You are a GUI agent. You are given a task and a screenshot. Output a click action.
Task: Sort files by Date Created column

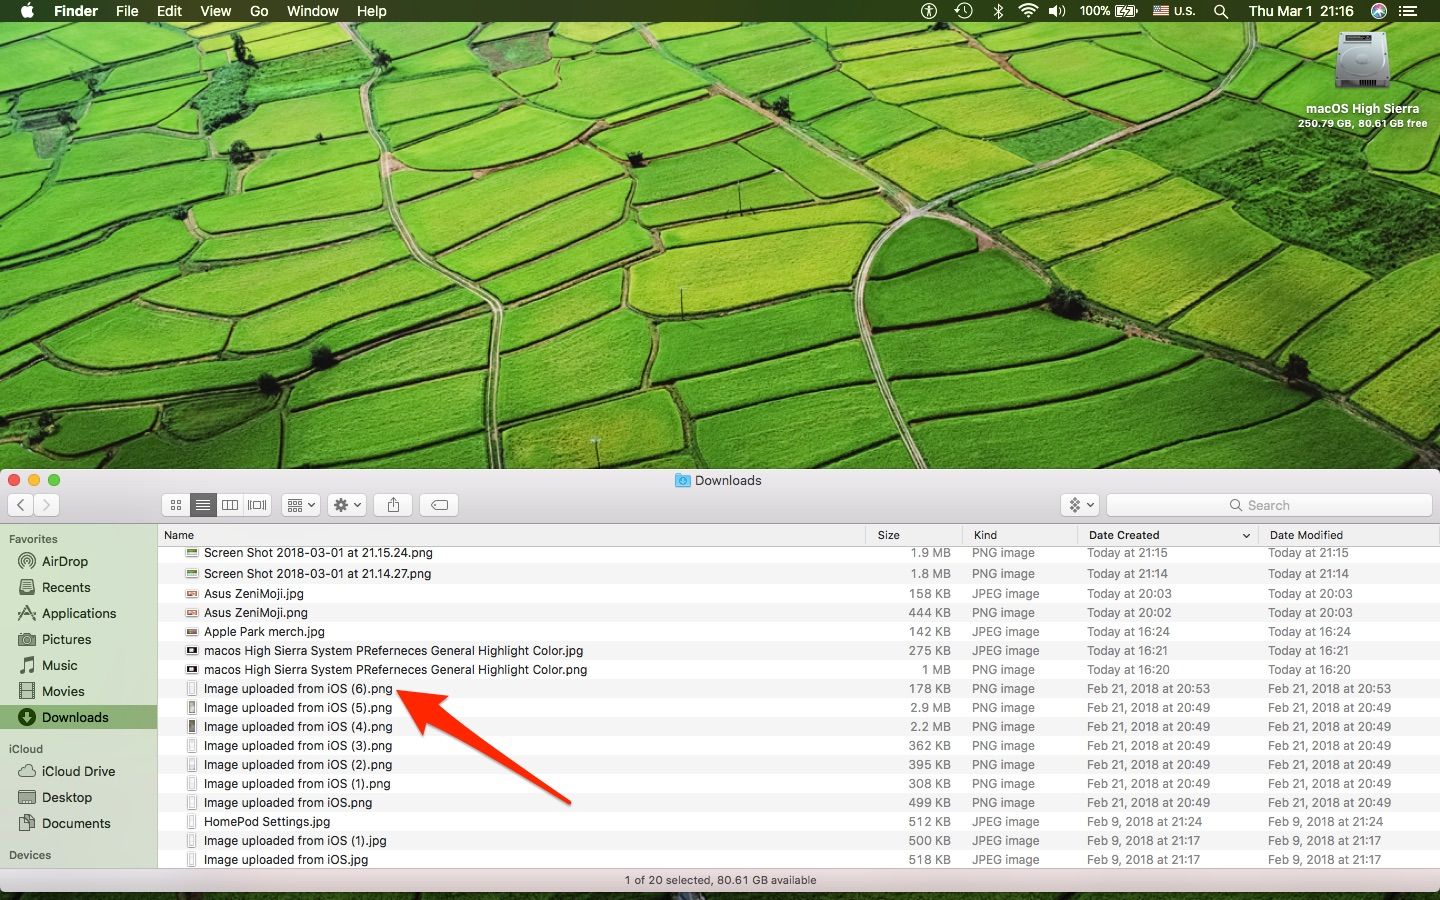coord(1124,535)
